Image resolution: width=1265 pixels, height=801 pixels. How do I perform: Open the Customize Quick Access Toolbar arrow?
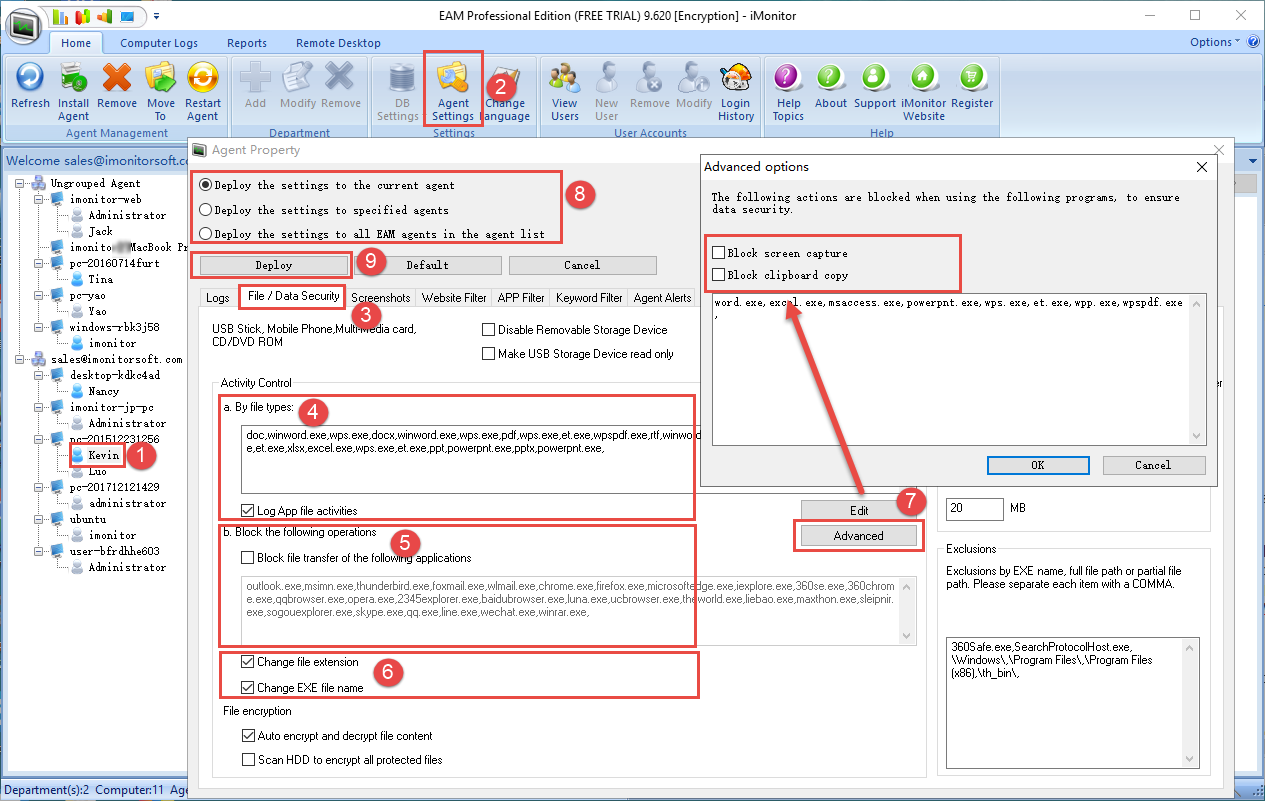tap(157, 17)
